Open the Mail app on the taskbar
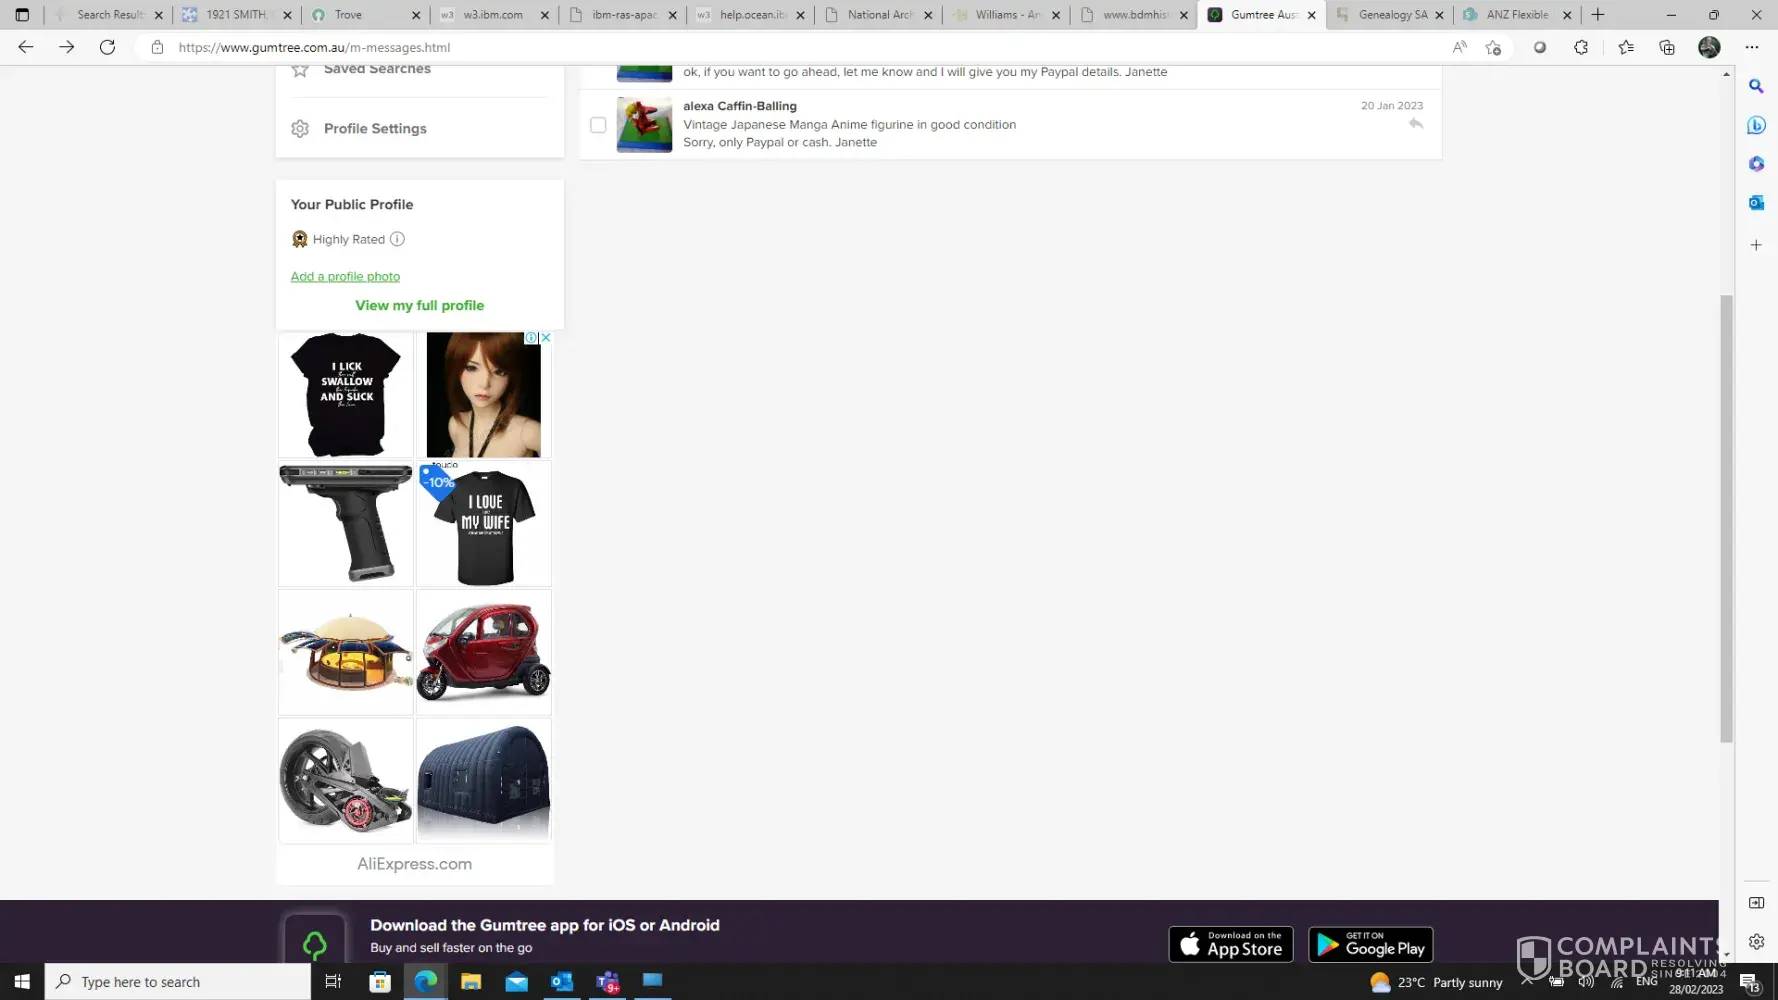The width and height of the screenshot is (1778, 1000). 517,982
